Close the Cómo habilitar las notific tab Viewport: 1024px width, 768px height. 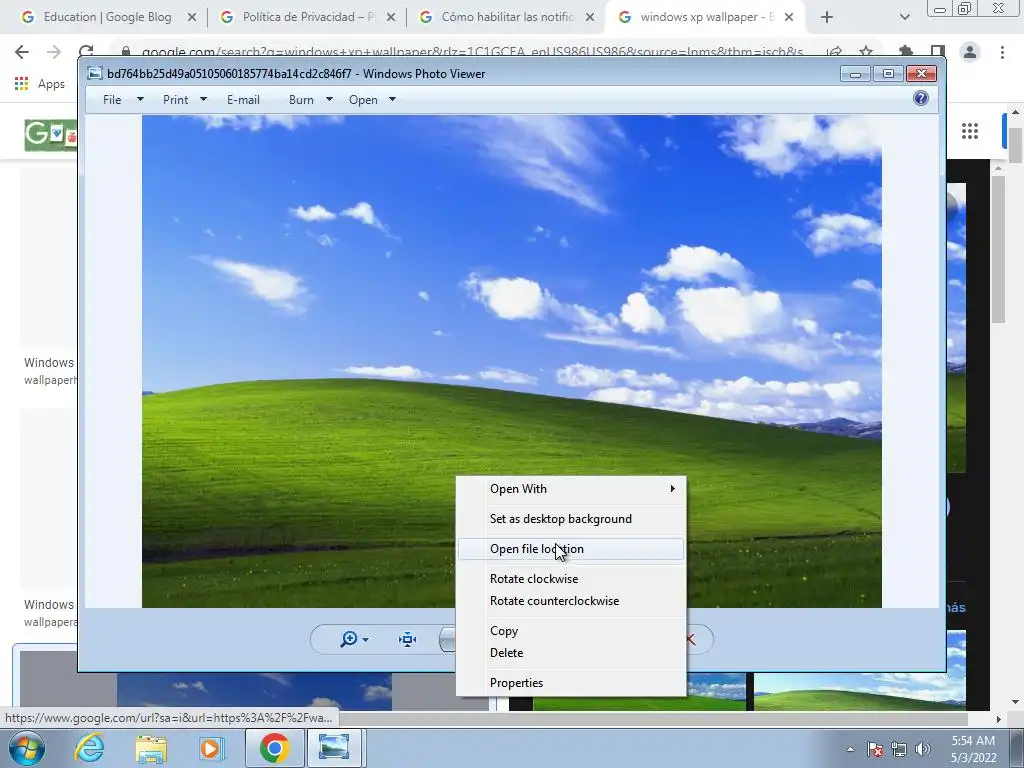pos(590,18)
